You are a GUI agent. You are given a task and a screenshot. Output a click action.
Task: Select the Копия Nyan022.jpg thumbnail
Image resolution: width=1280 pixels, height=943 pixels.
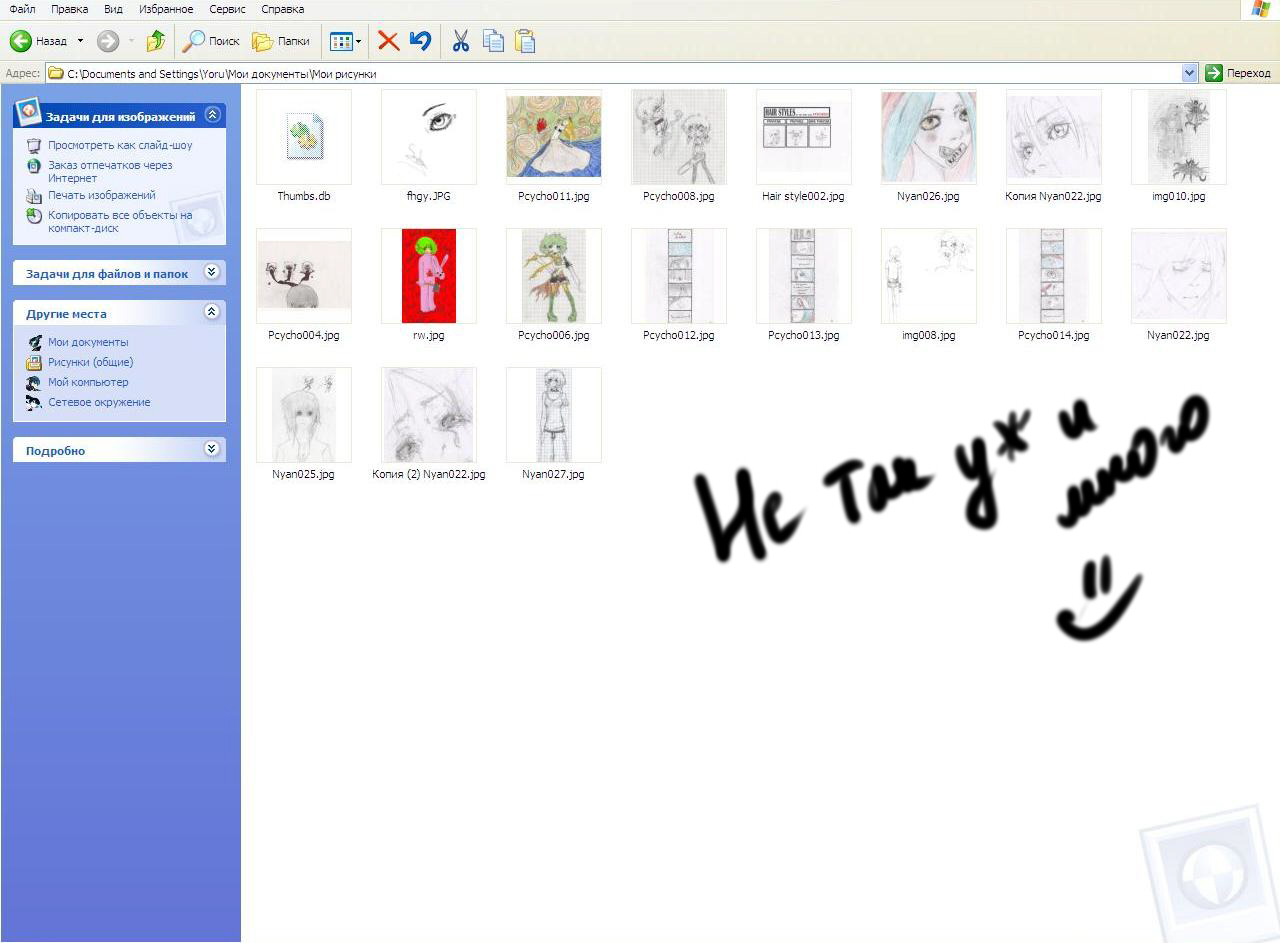pyautogui.click(x=1054, y=137)
